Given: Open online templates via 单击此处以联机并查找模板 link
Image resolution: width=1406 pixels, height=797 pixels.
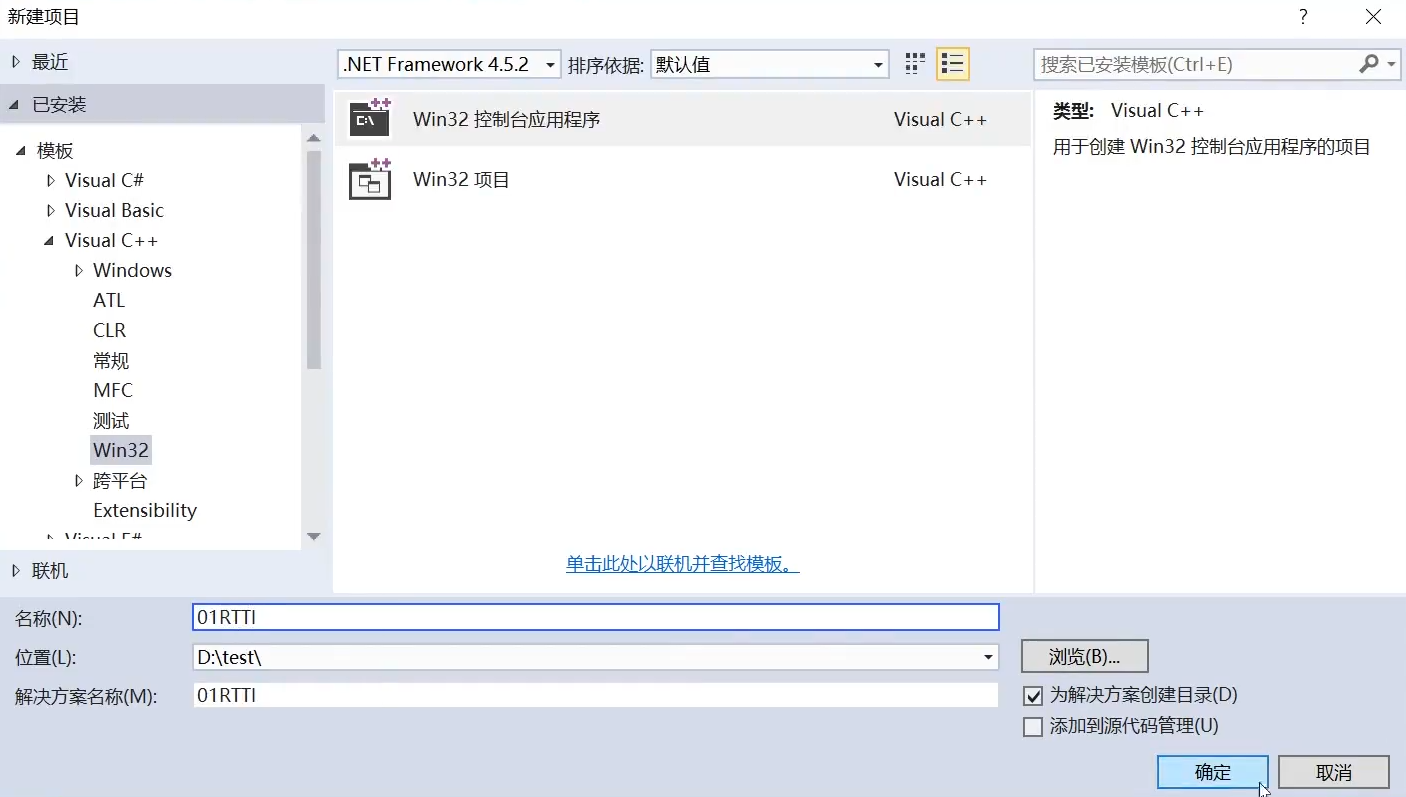Looking at the screenshot, I should point(683,564).
